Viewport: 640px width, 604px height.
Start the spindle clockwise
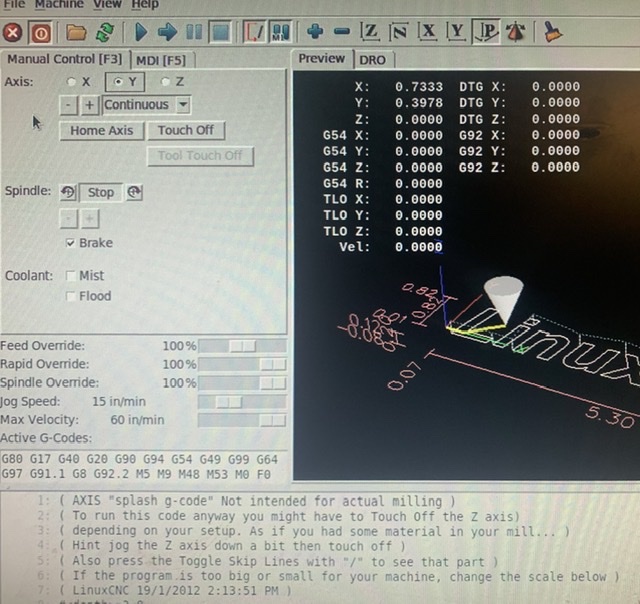coord(134,192)
